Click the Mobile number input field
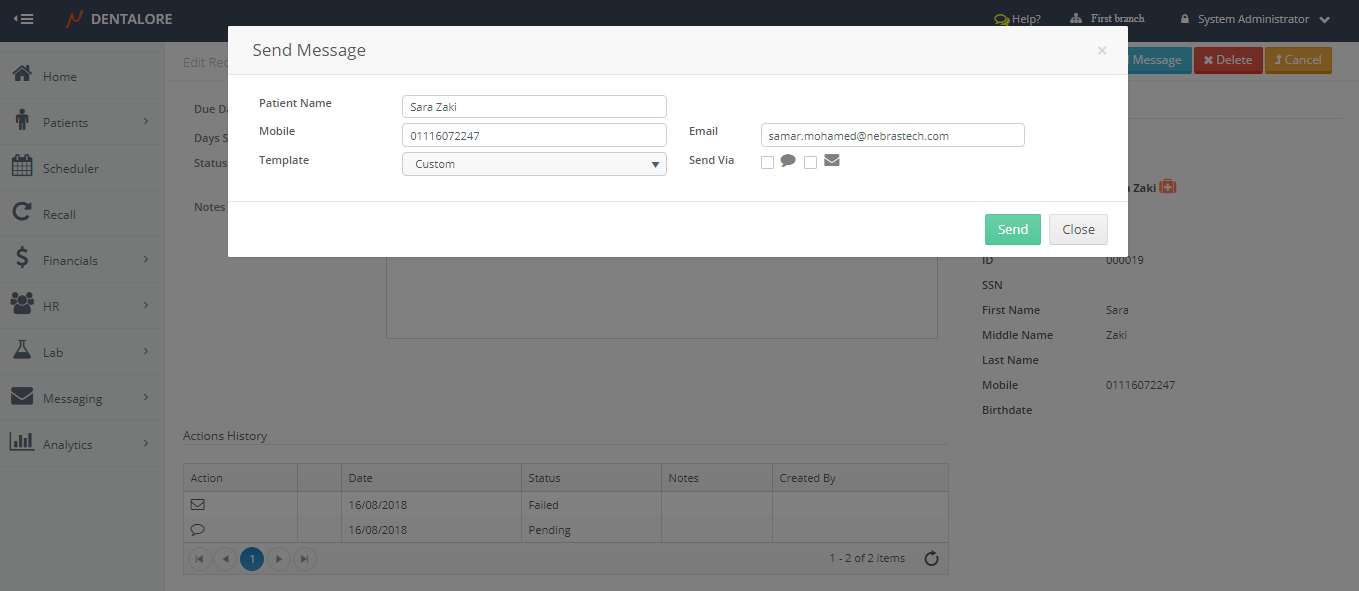1359x591 pixels. point(534,135)
